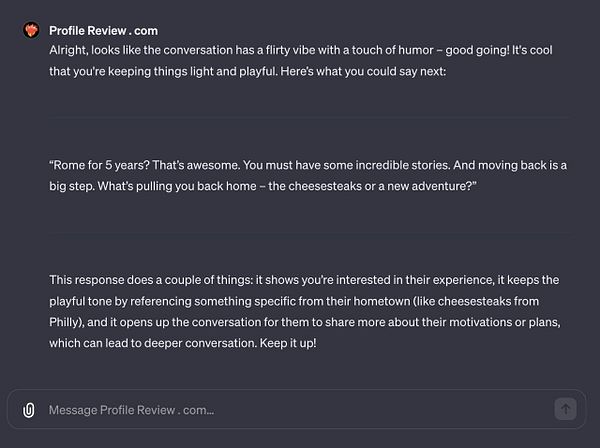Image resolution: width=600 pixels, height=448 pixels.
Task: Click the Profile Review avatar icon
Action: (x=31, y=30)
